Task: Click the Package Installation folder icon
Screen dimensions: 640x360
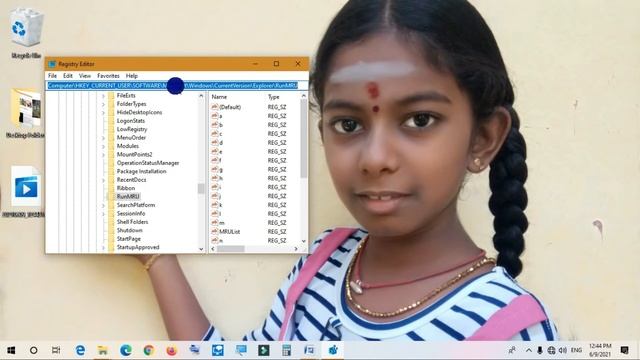Action: click(111, 171)
